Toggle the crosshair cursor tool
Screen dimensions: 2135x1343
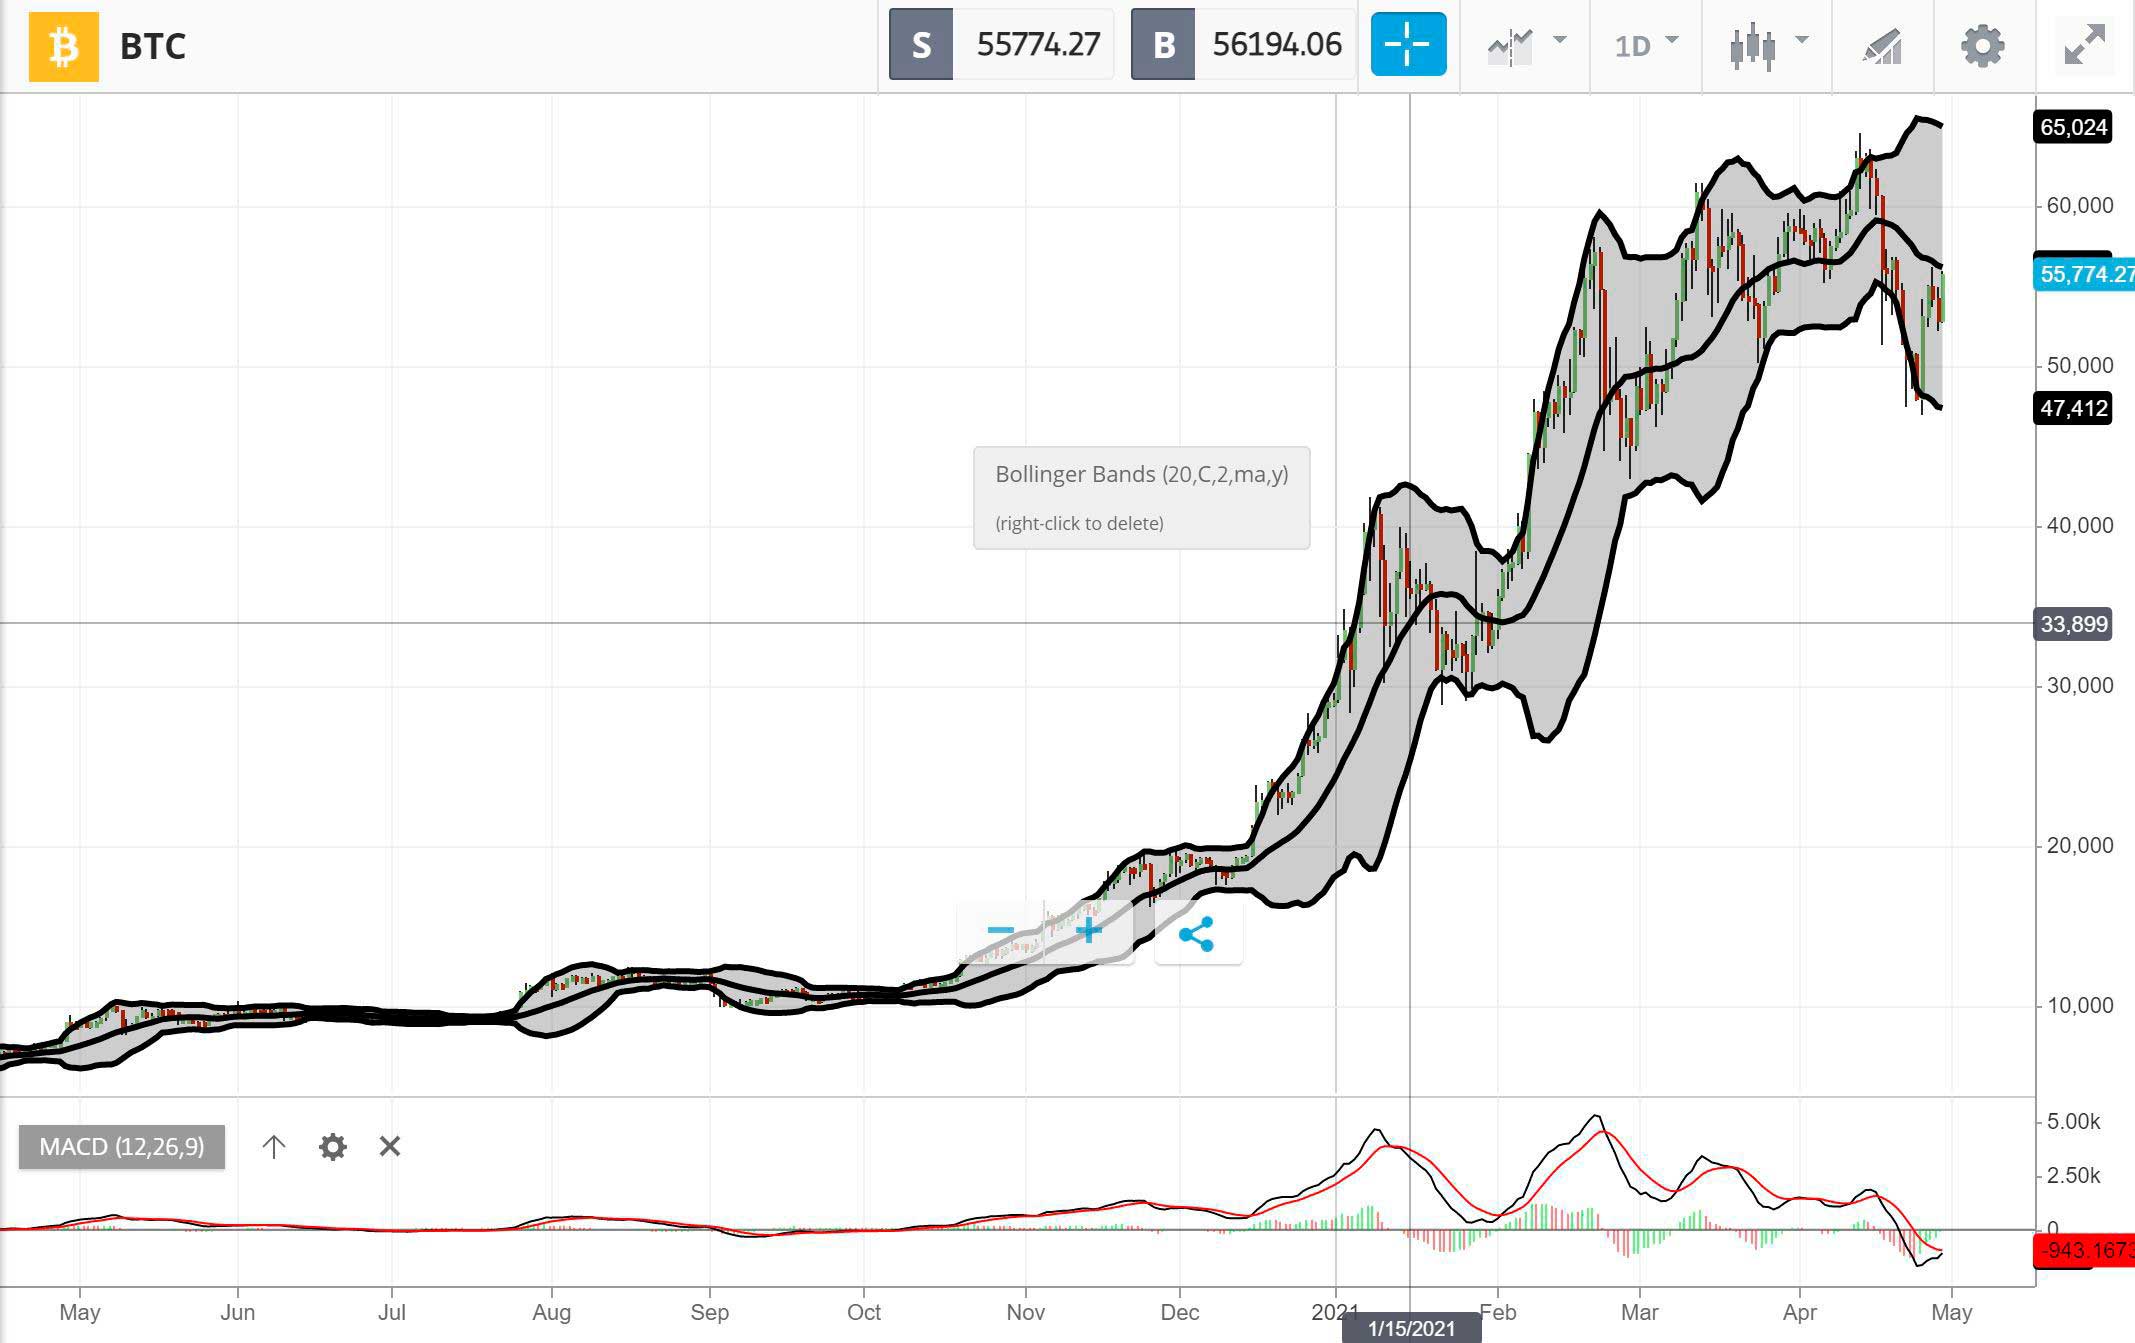1408,44
